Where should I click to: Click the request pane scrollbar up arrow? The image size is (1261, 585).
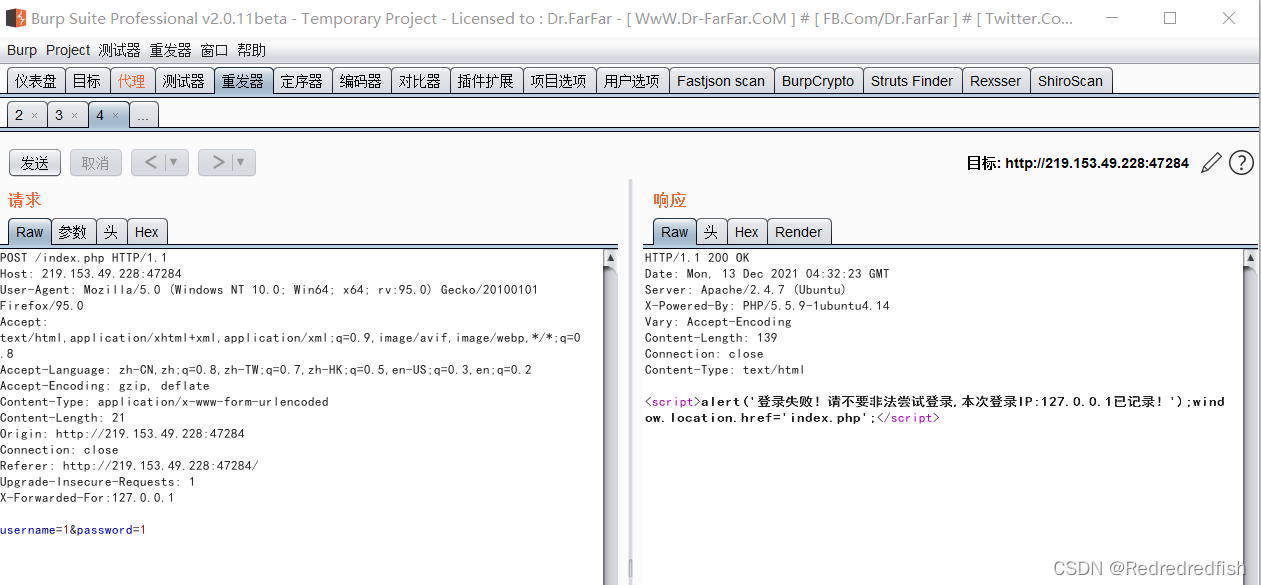click(x=611, y=258)
